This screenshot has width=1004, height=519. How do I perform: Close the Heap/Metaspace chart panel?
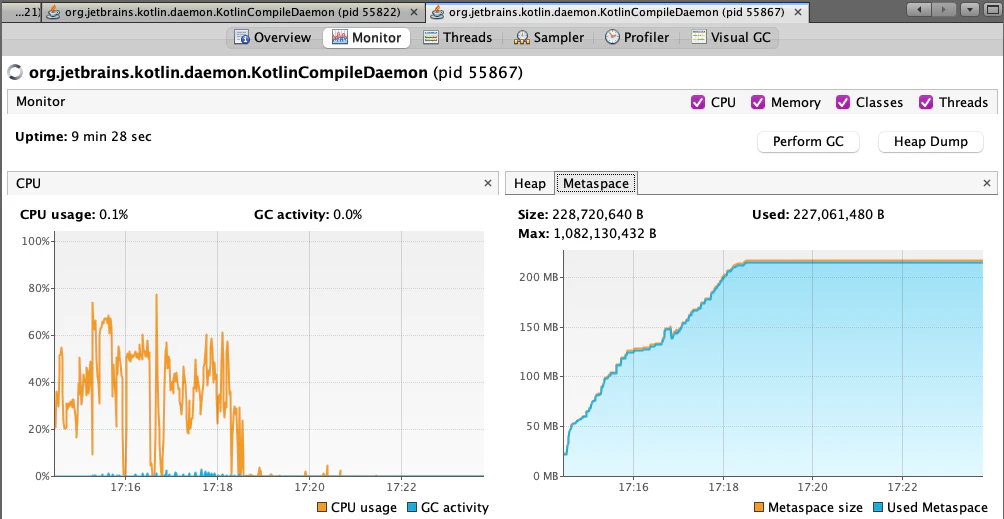[987, 184]
